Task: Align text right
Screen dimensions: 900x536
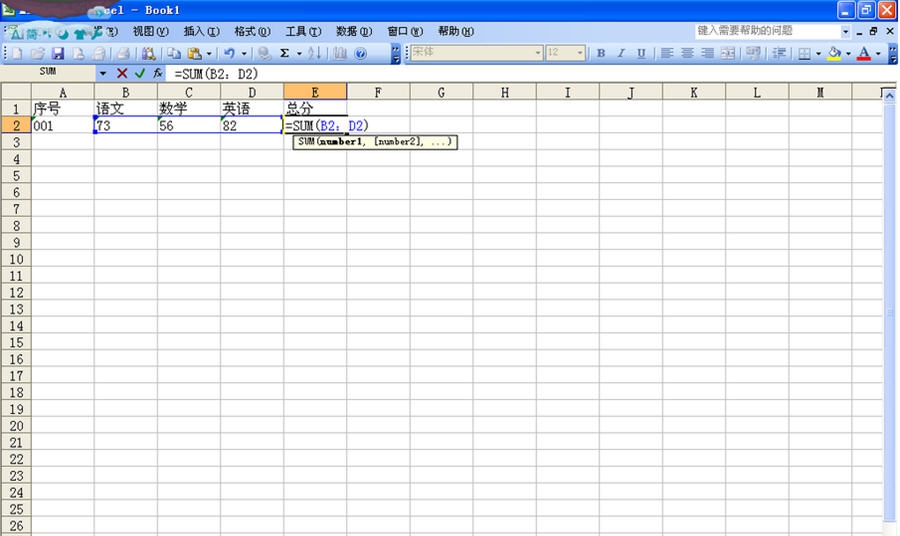Action: (x=707, y=53)
